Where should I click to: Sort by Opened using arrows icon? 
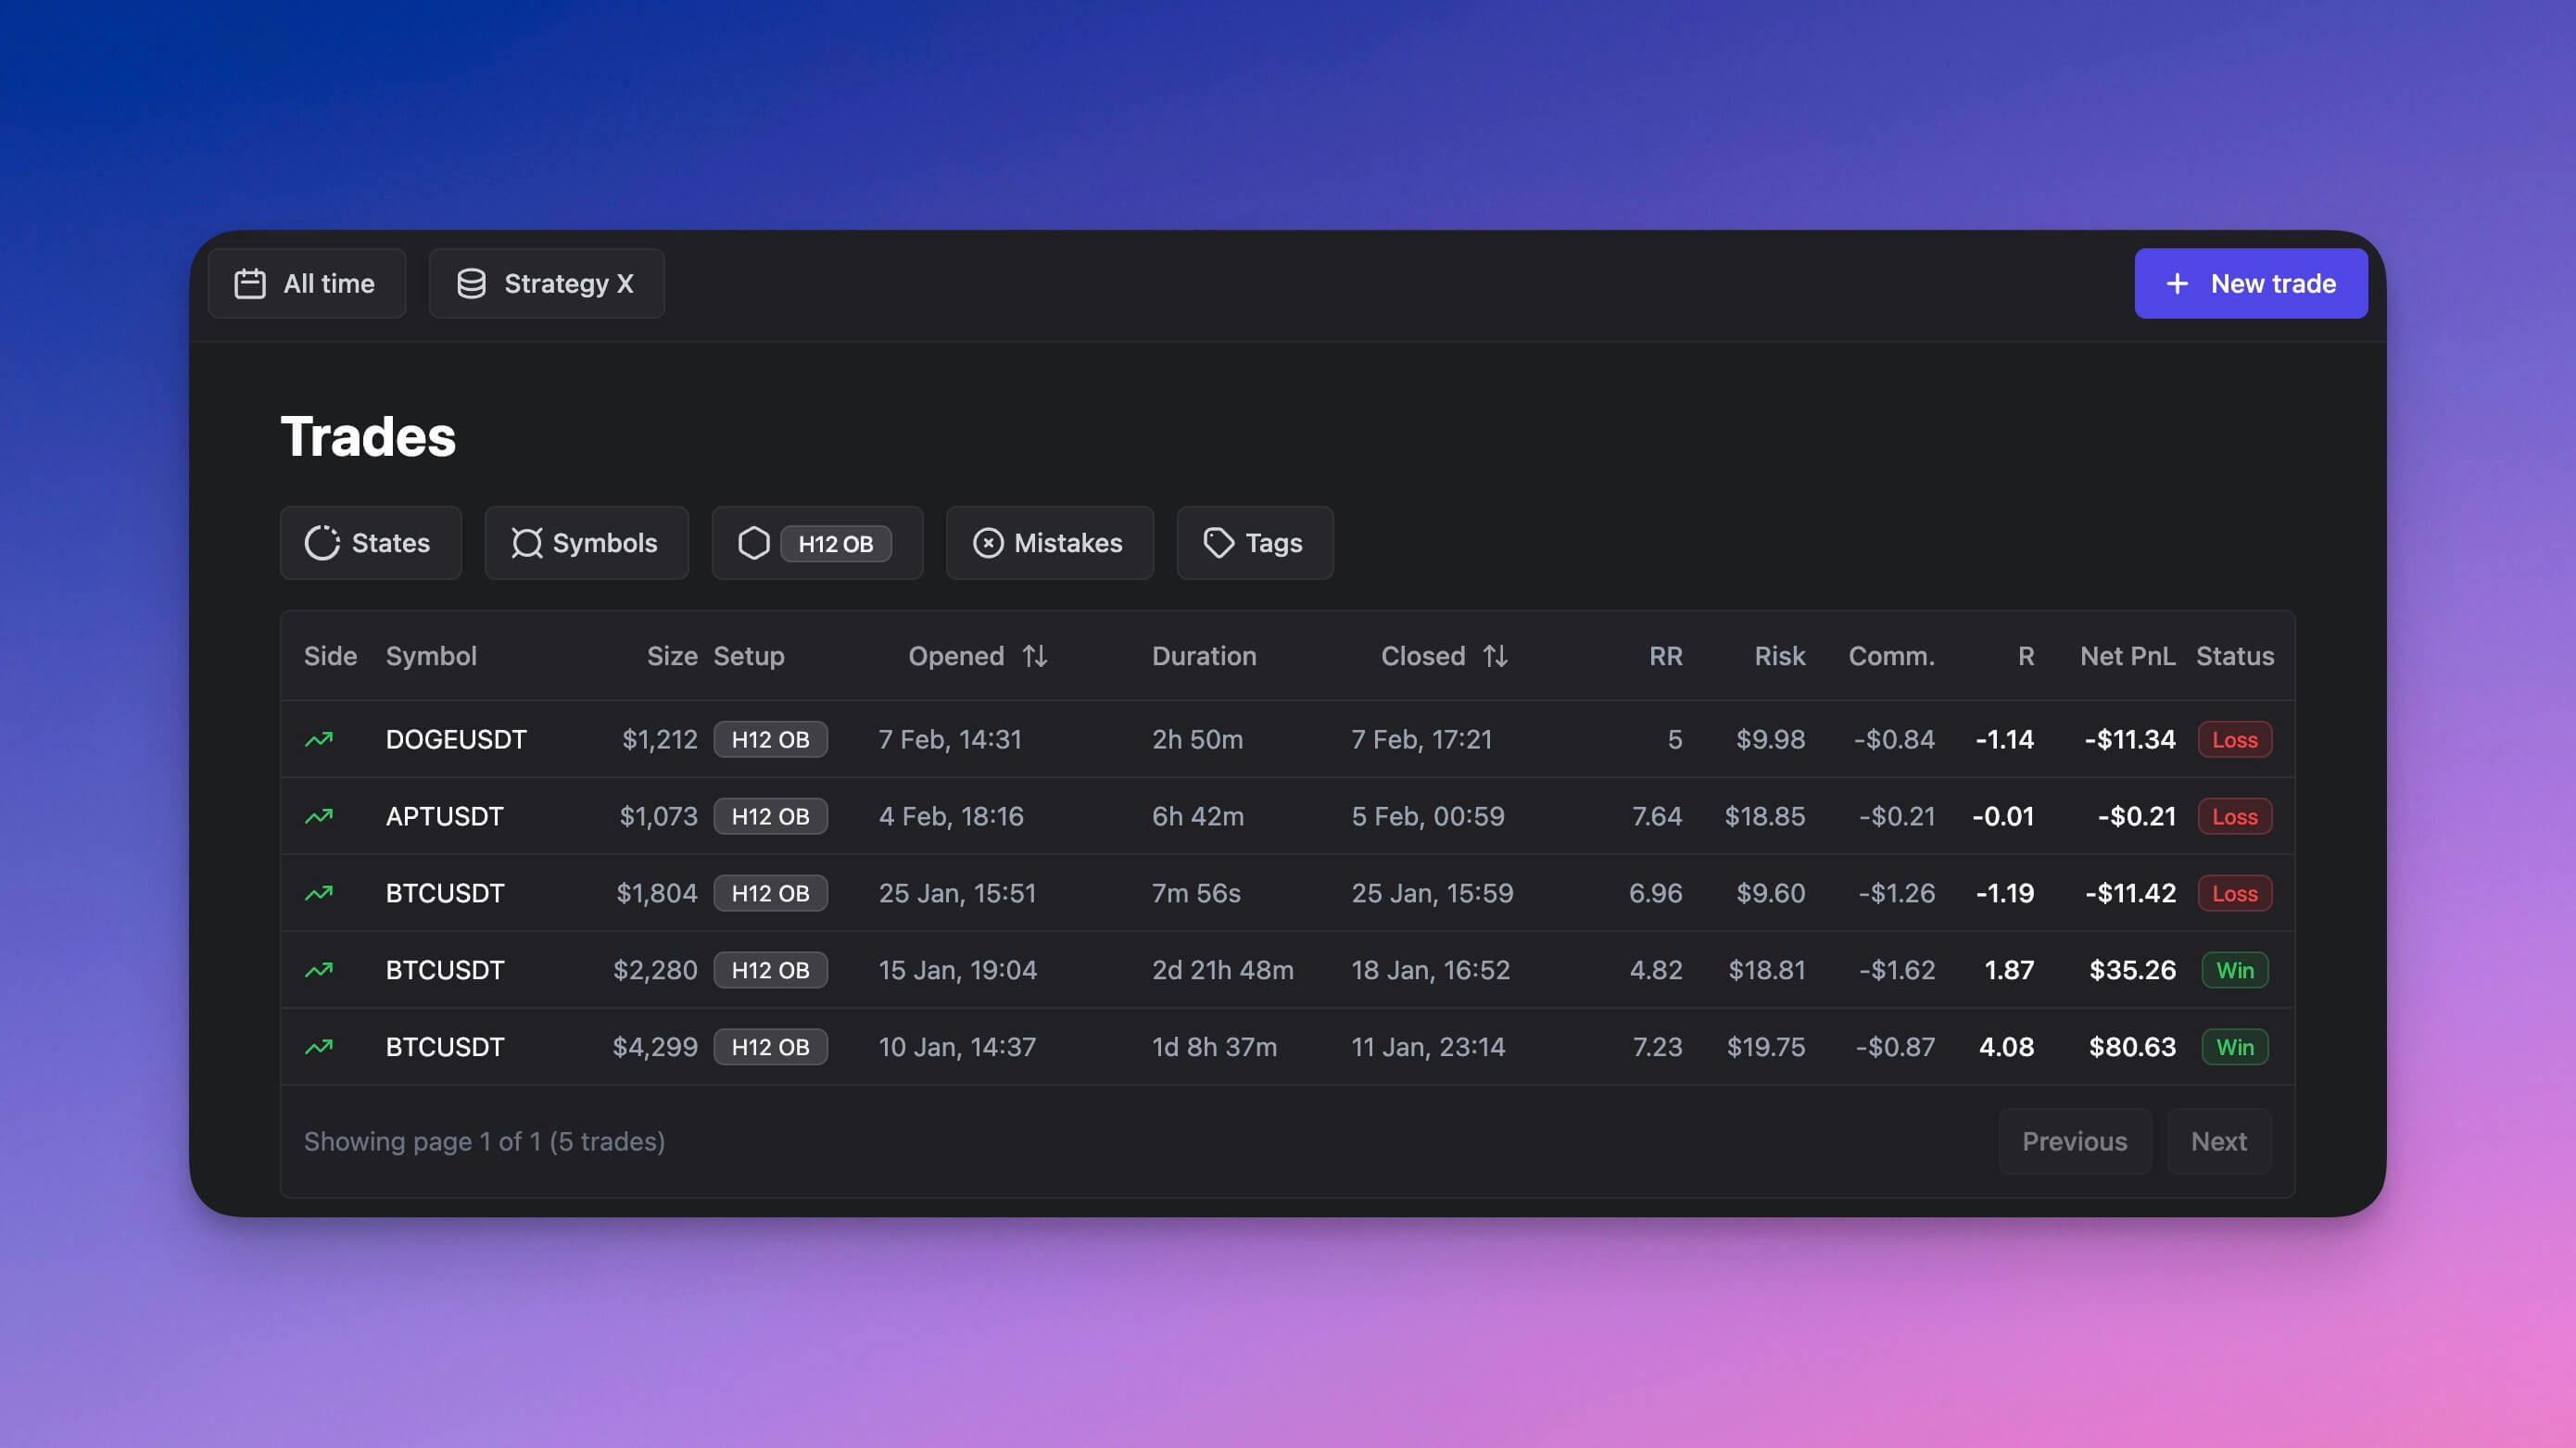click(x=1035, y=656)
